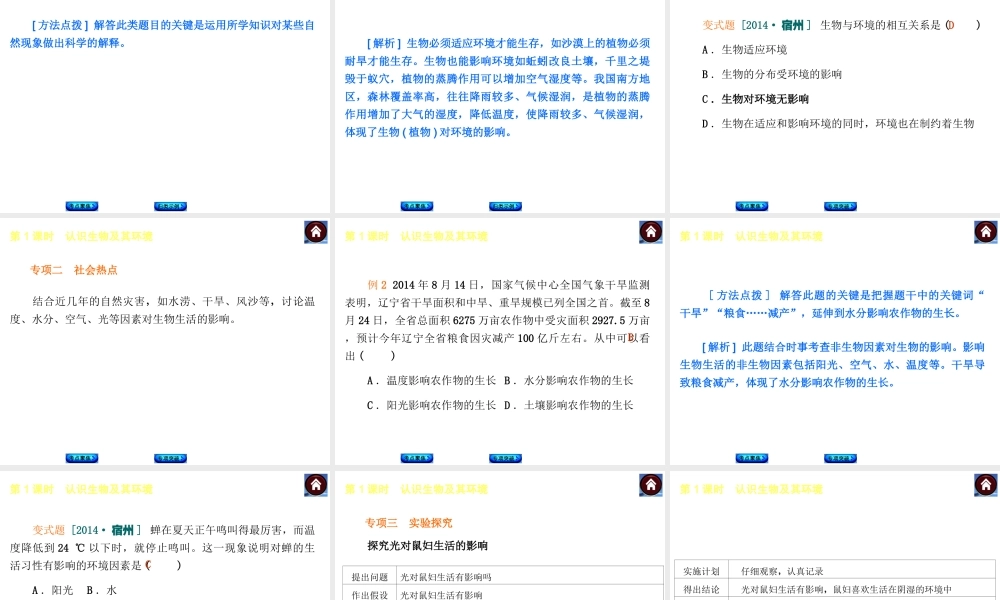Viewport: 1000px width, 600px height.
Task: Click the 变式题 label on the 蝉 slide
Action: [x=48, y=530]
